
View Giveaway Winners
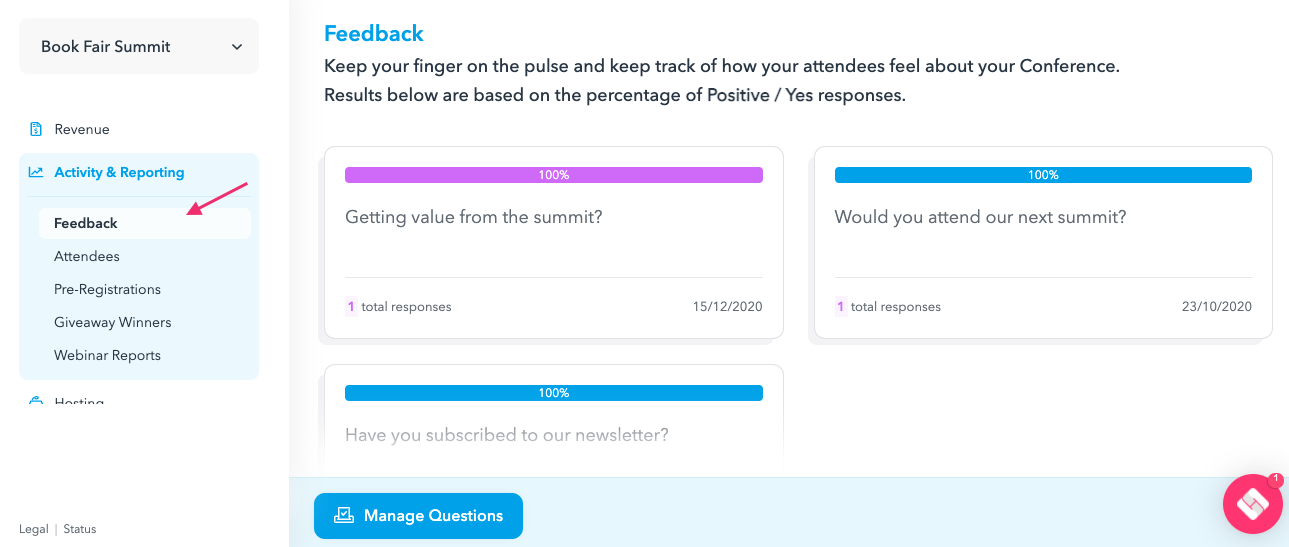click(113, 322)
